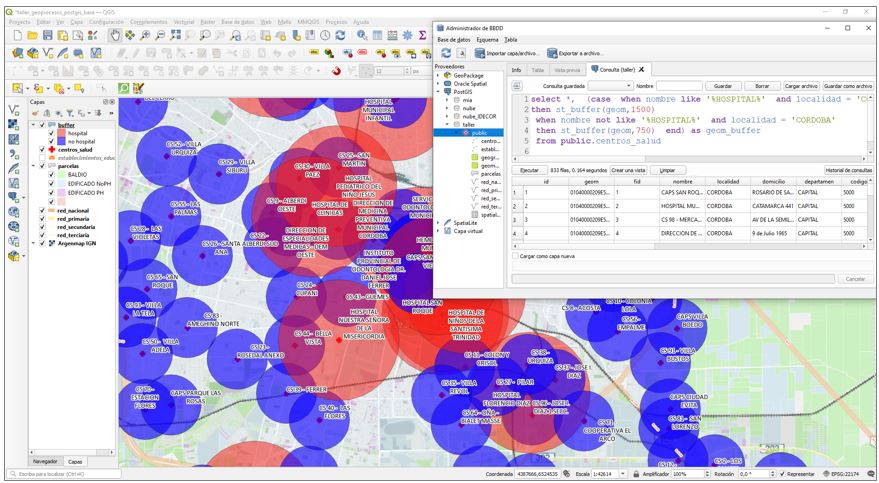
Task: Open the Tabla menu in DB Manager
Action: [510, 40]
